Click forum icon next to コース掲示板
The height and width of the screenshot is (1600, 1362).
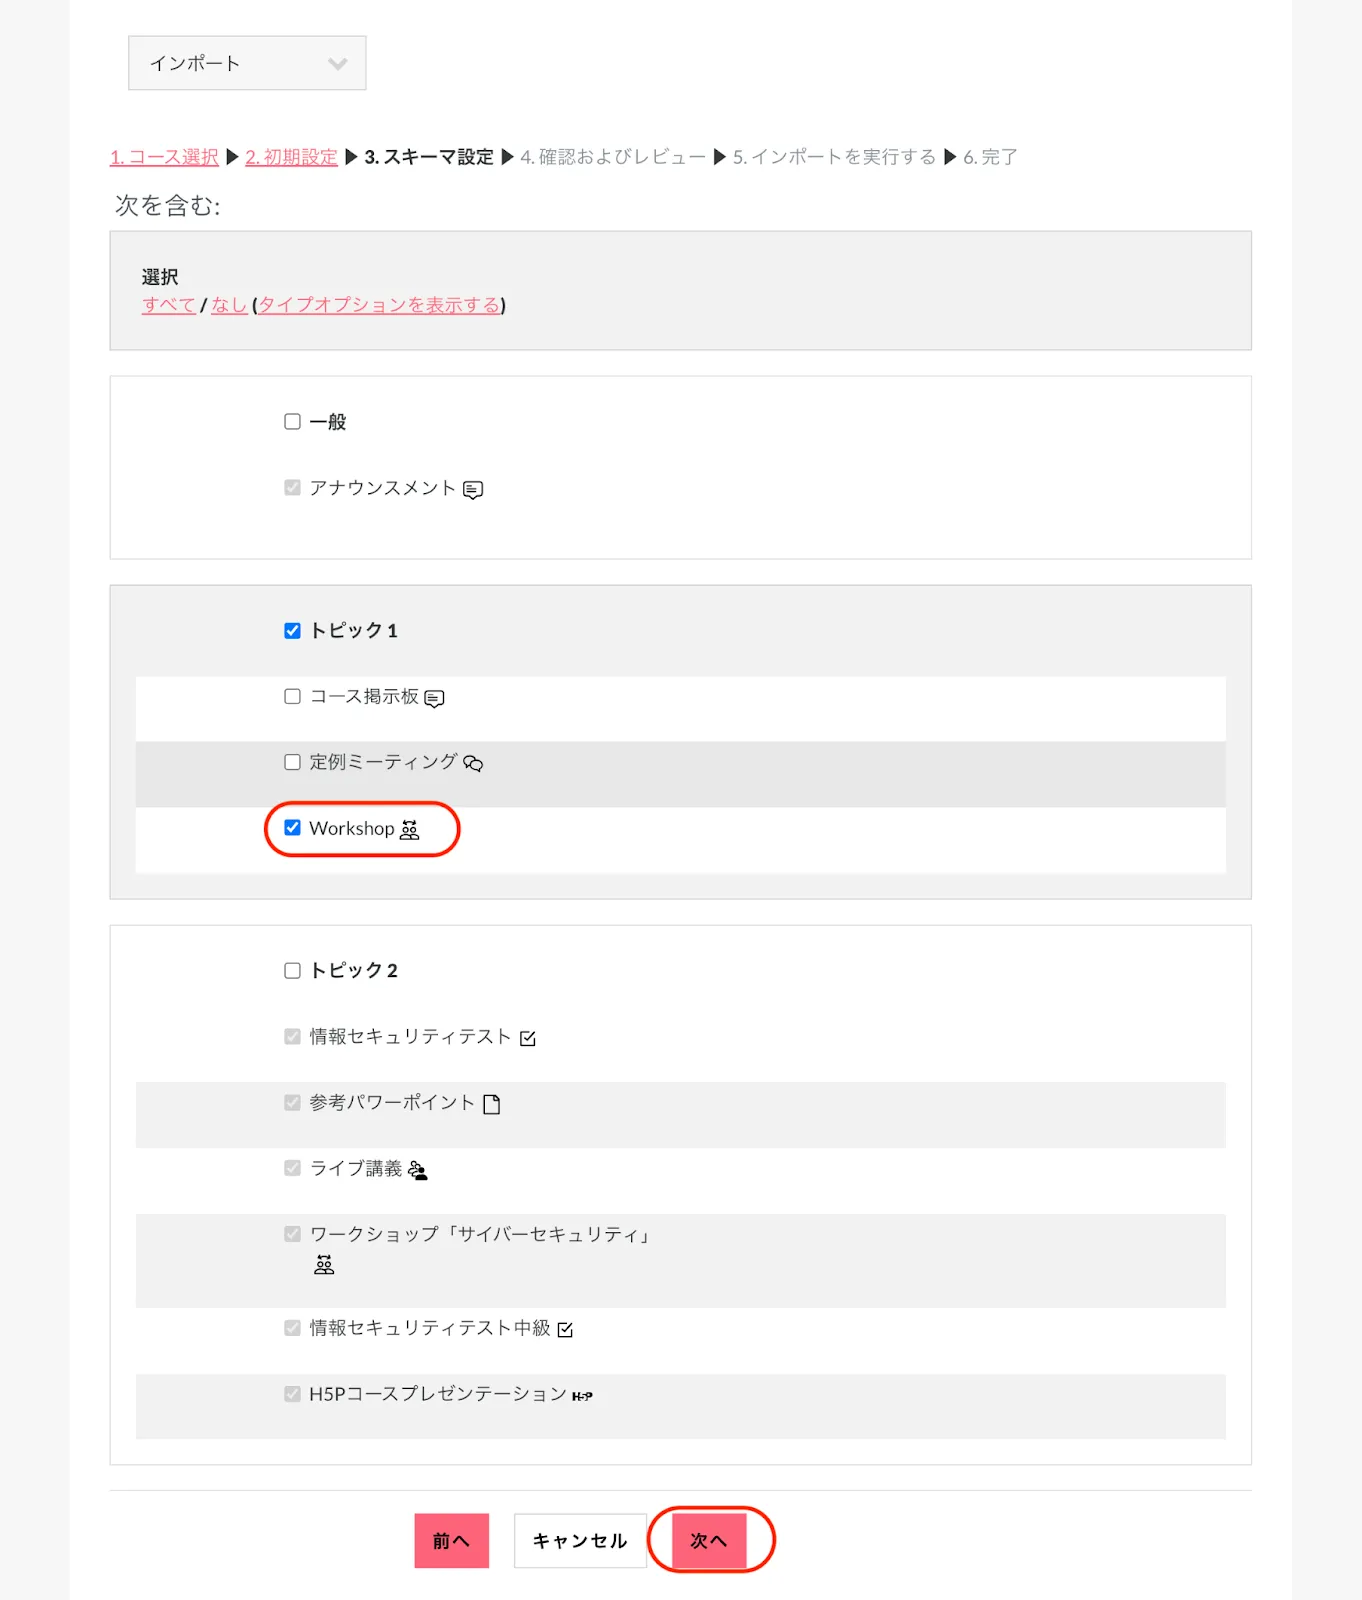(434, 698)
